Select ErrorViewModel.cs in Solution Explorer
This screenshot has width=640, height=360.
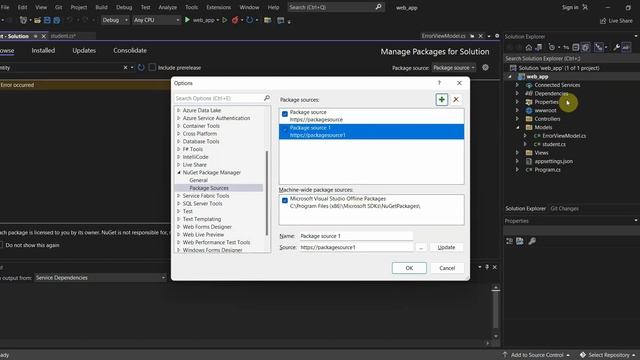tap(564, 136)
